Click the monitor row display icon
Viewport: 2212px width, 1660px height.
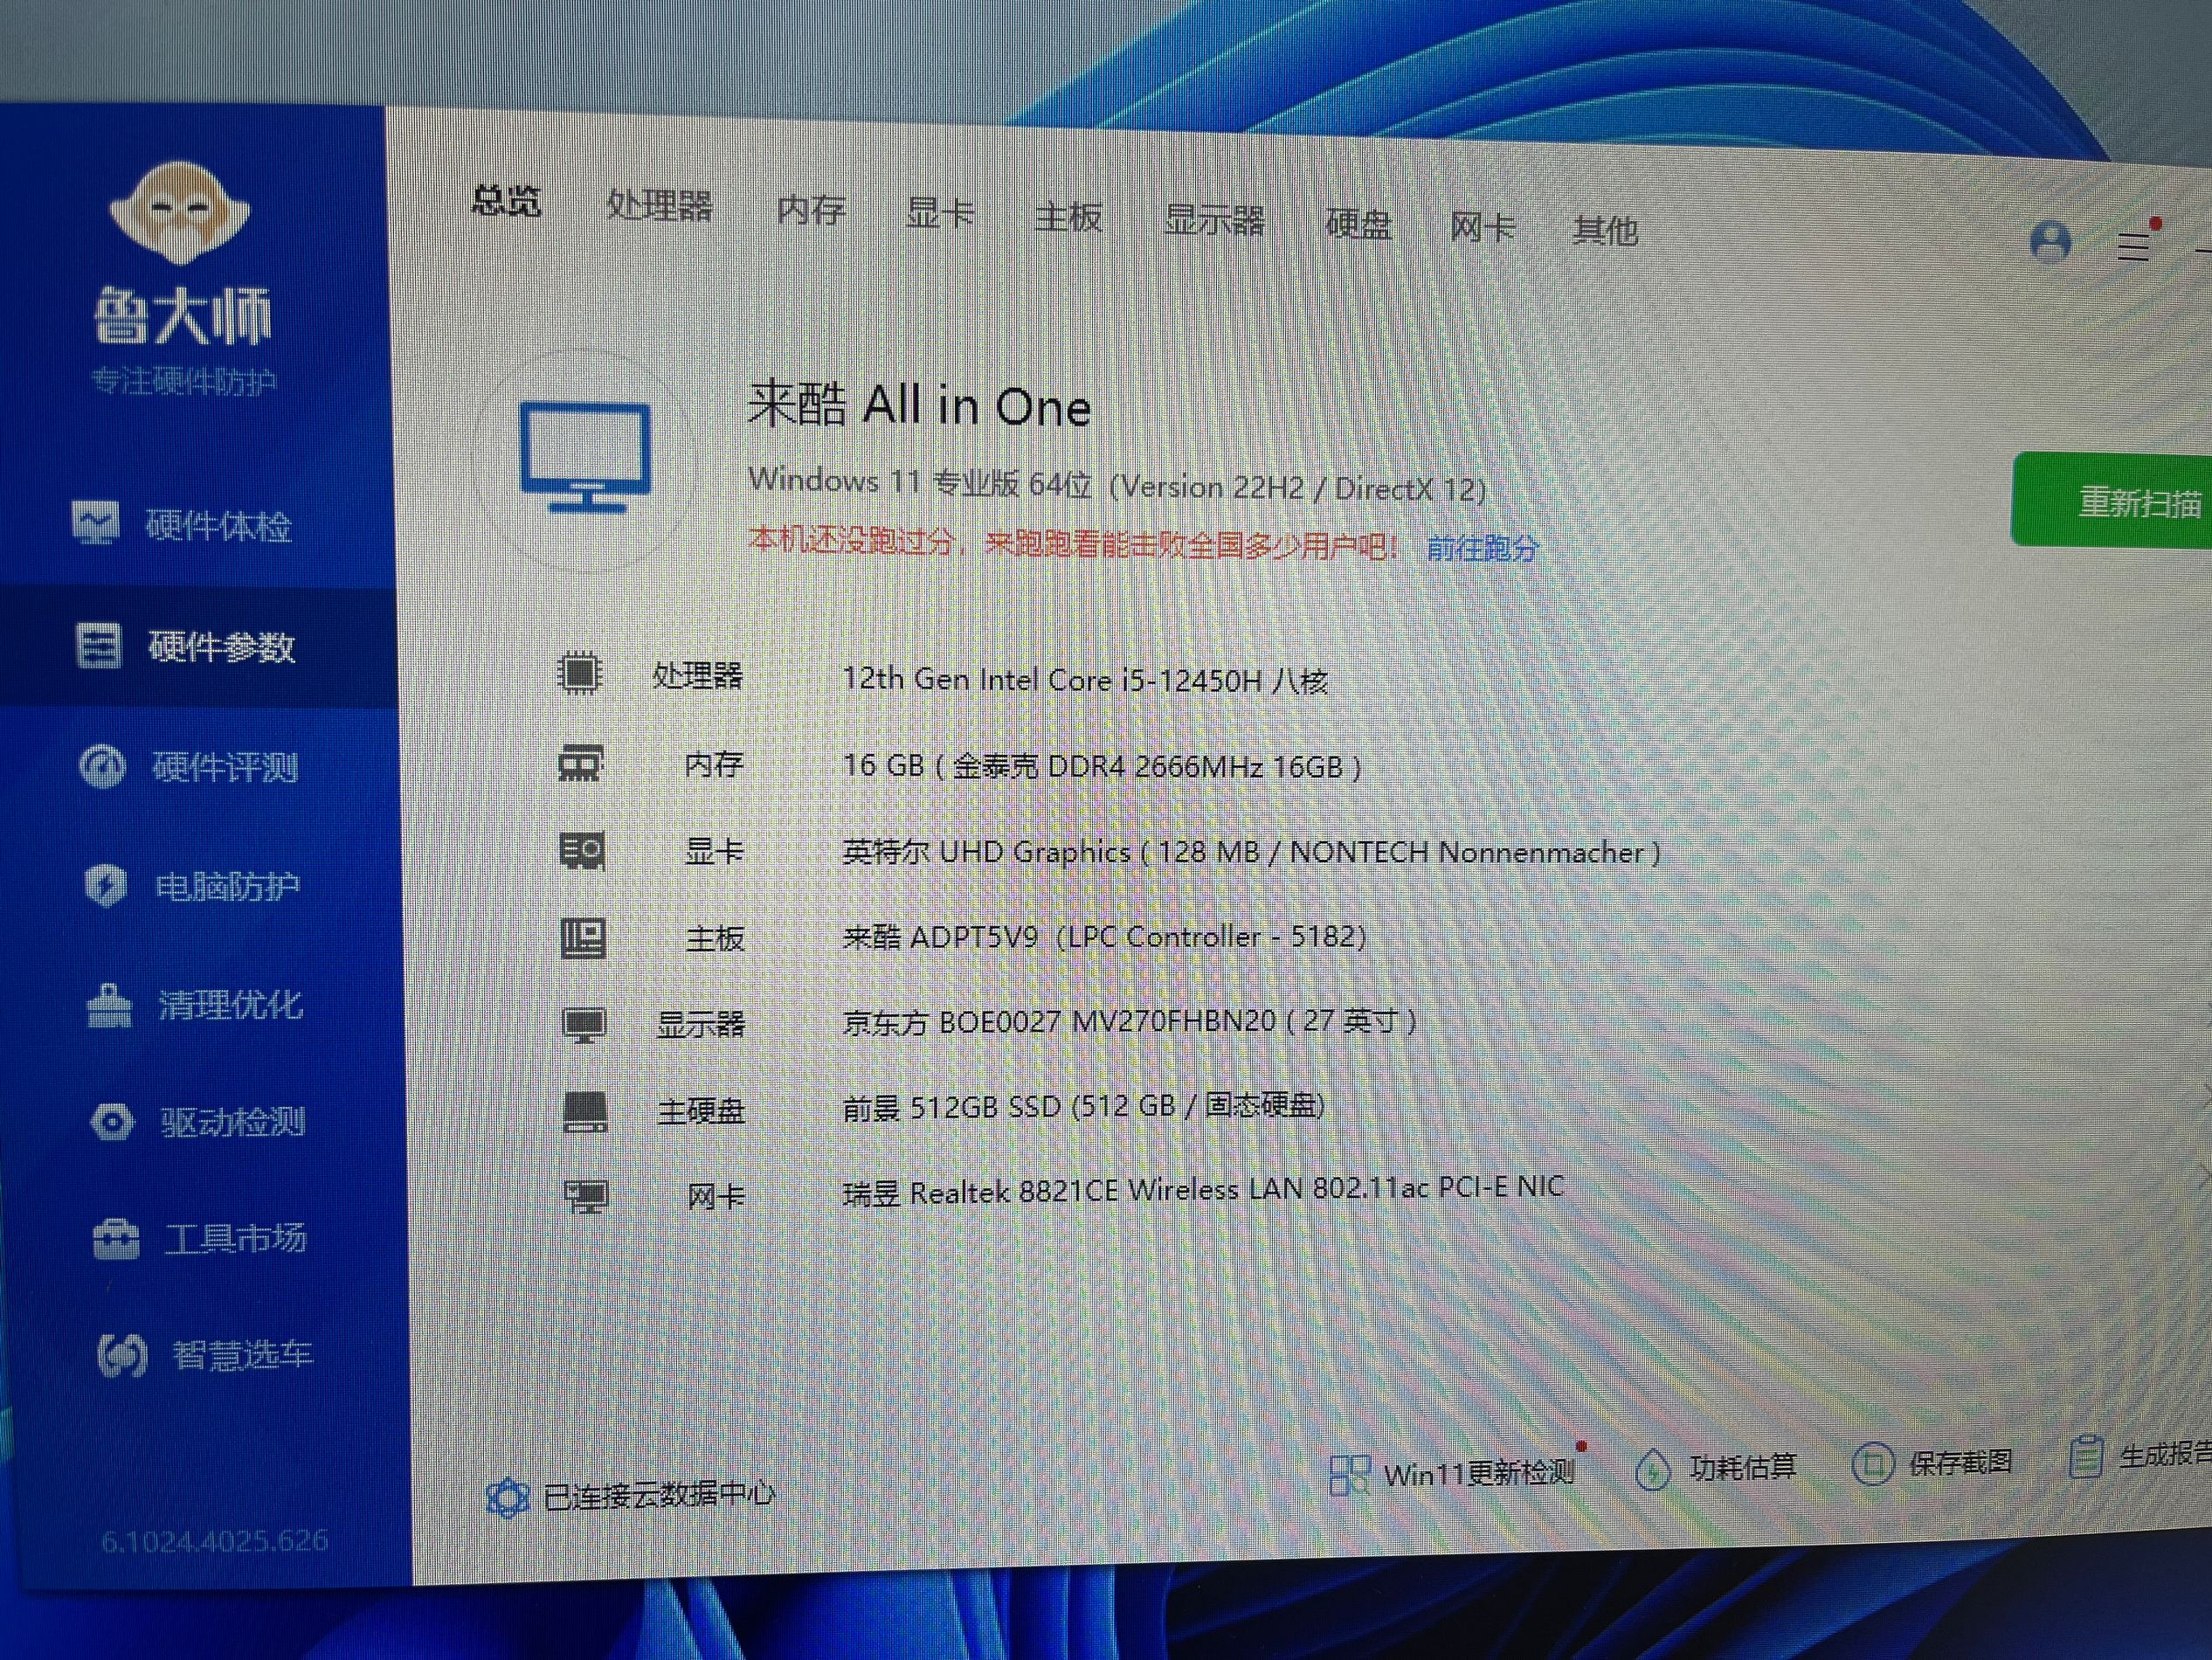coord(584,1025)
